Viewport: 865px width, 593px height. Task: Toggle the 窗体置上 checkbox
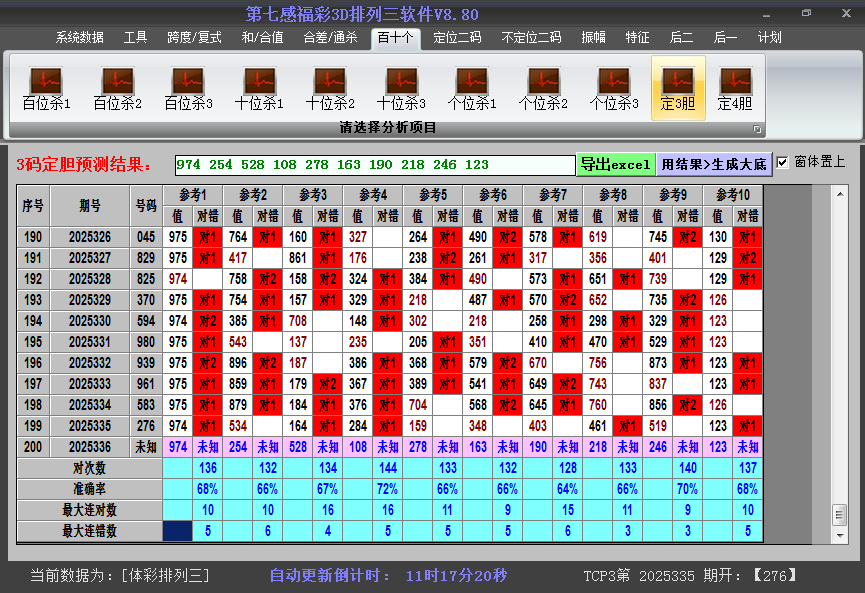click(783, 163)
